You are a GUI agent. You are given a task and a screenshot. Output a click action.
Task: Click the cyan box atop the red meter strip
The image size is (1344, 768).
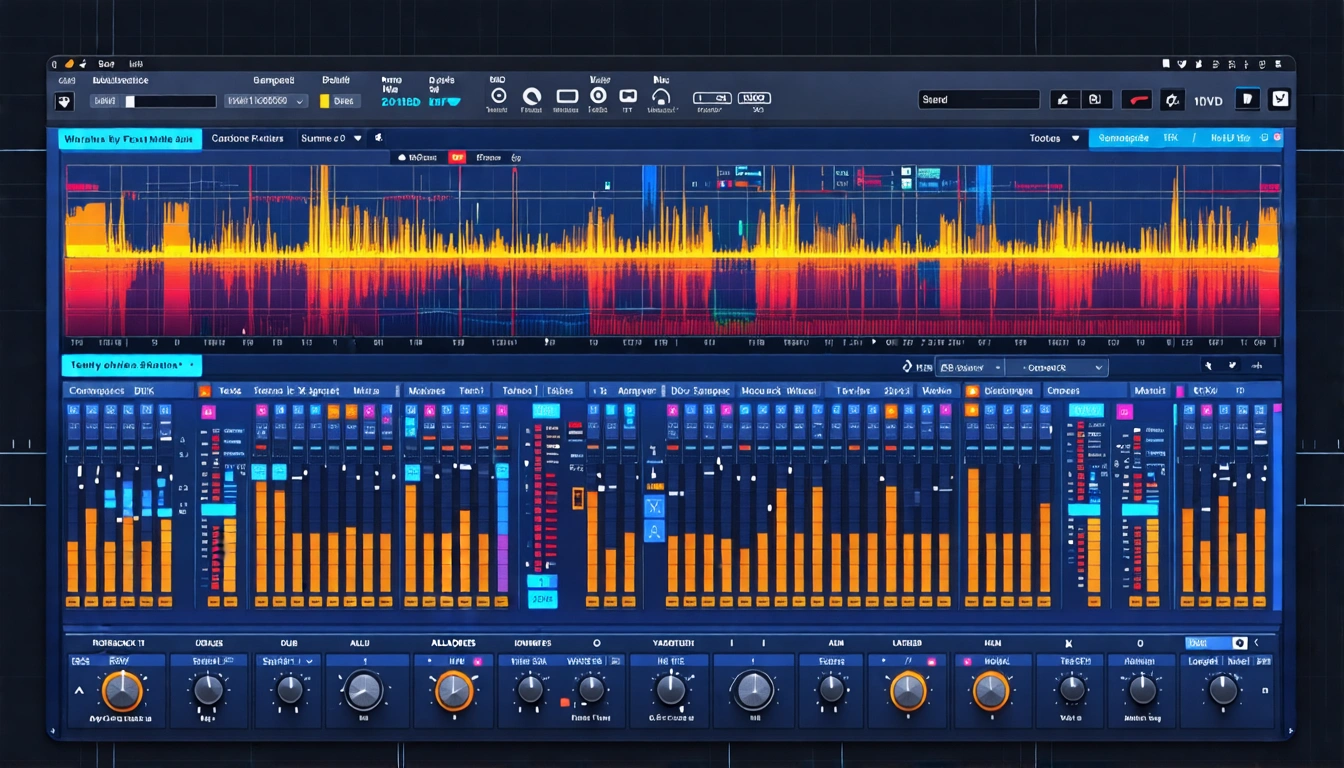point(545,411)
